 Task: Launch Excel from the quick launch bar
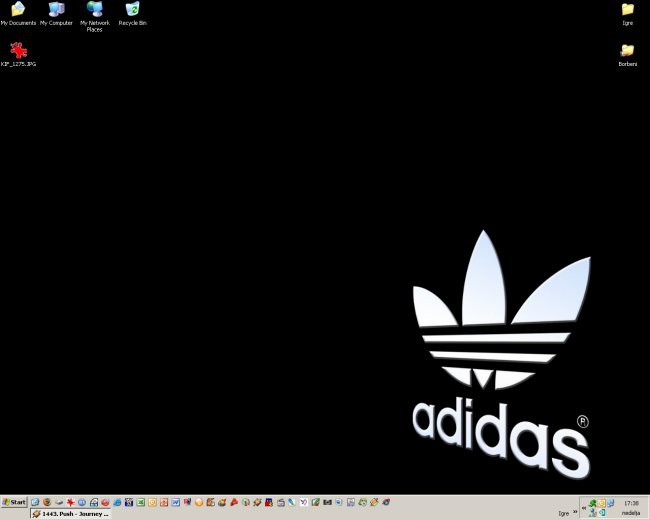coord(140,502)
